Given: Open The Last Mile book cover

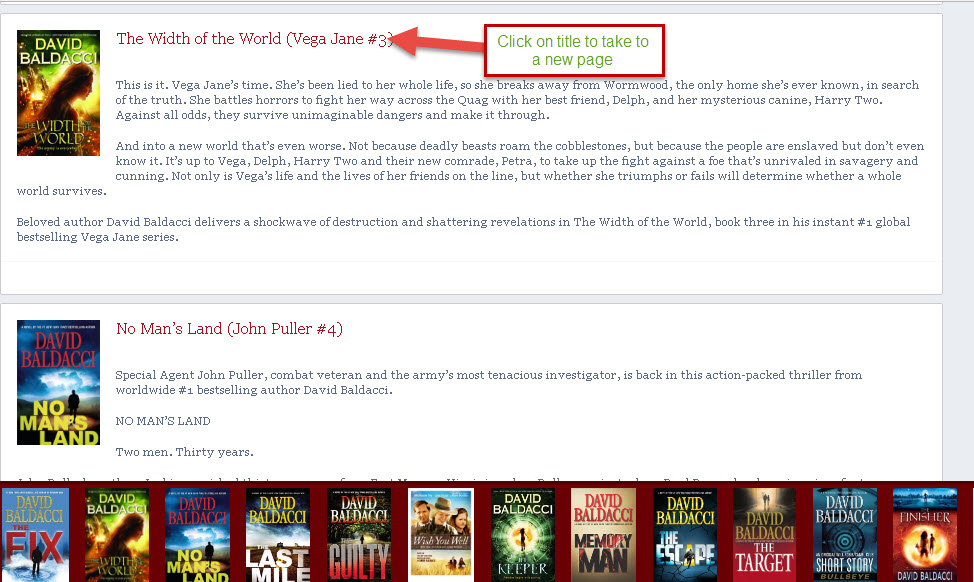Looking at the screenshot, I should coord(278,535).
